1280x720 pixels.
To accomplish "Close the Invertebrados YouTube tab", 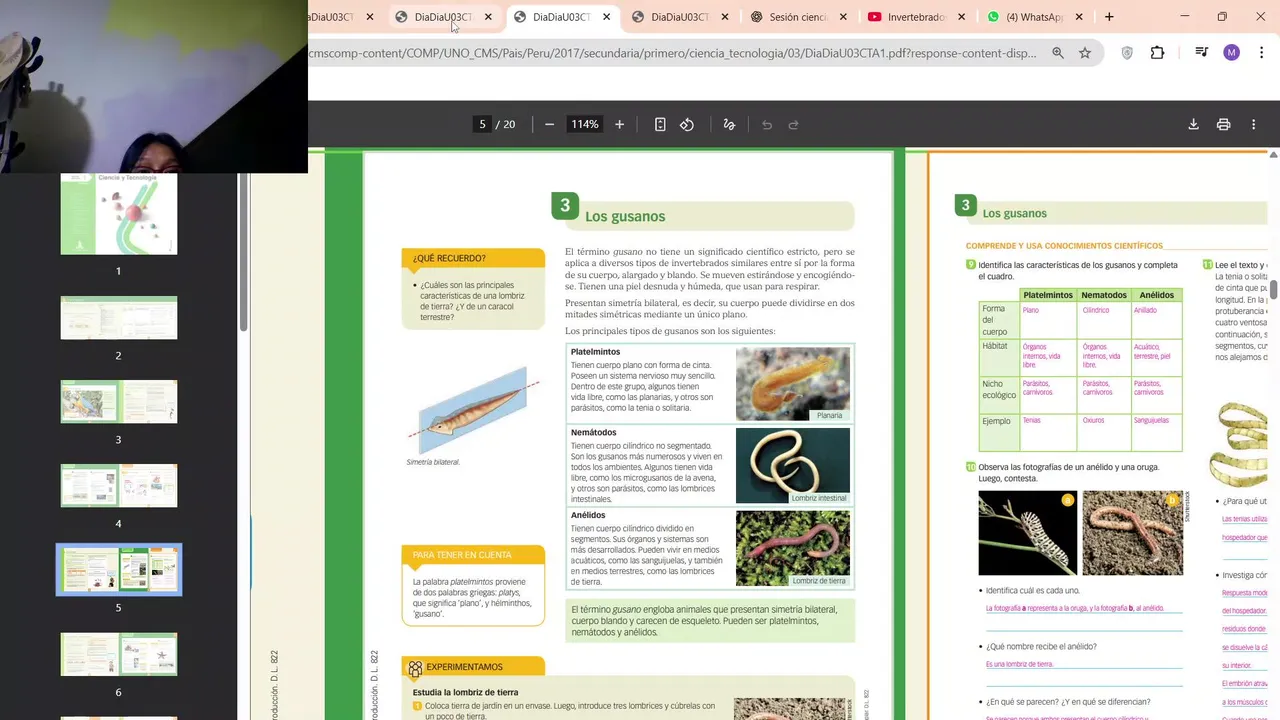I will [x=962, y=17].
